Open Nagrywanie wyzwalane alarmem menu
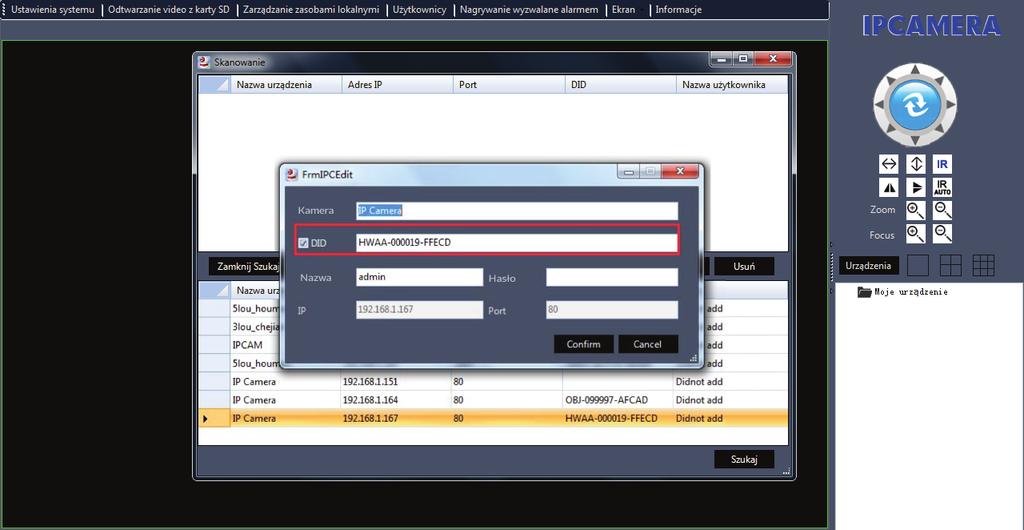The image size is (1024, 530). click(529, 10)
